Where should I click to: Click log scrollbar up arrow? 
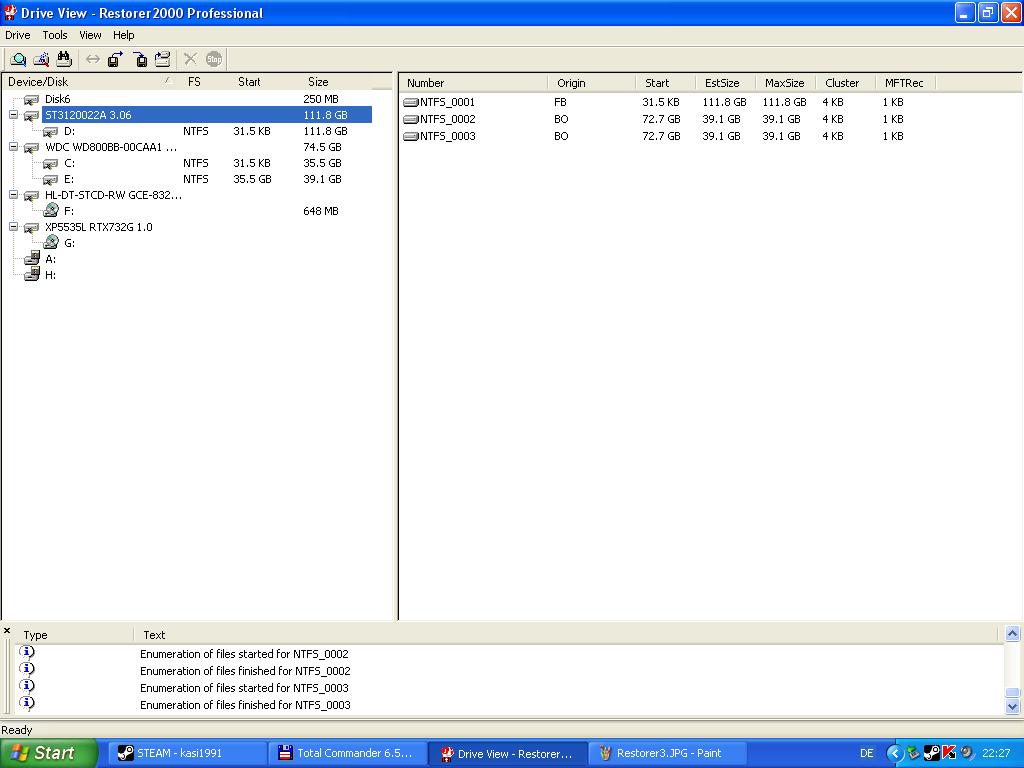tap(1012, 633)
